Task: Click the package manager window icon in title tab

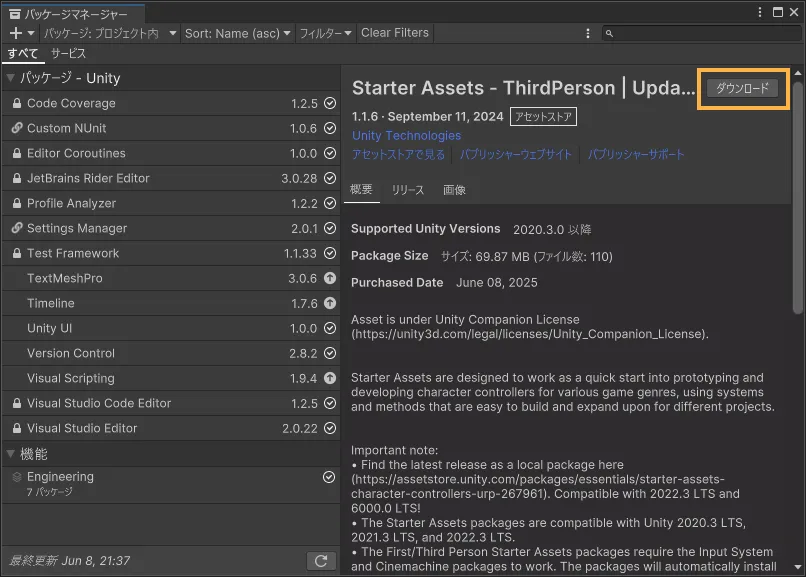Action: click(x=15, y=14)
